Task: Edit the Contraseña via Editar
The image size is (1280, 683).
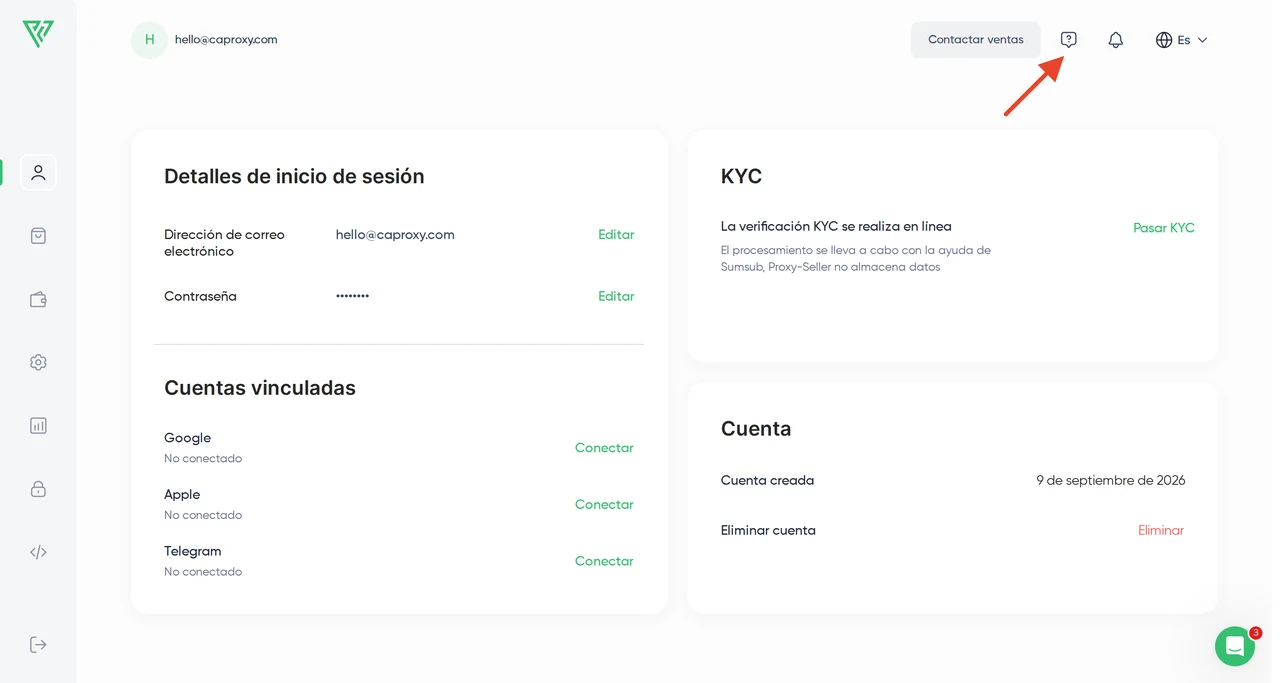Action: [616, 296]
